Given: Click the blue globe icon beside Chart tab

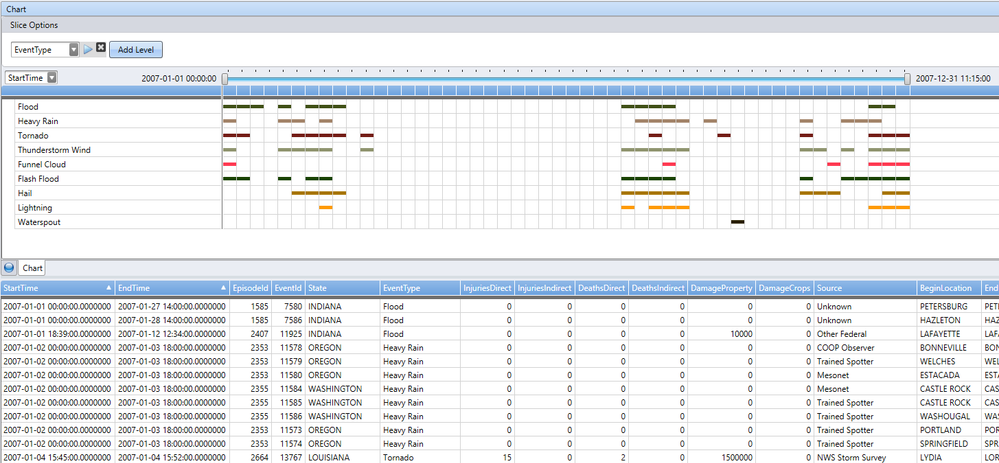Looking at the screenshot, I should tap(9, 268).
